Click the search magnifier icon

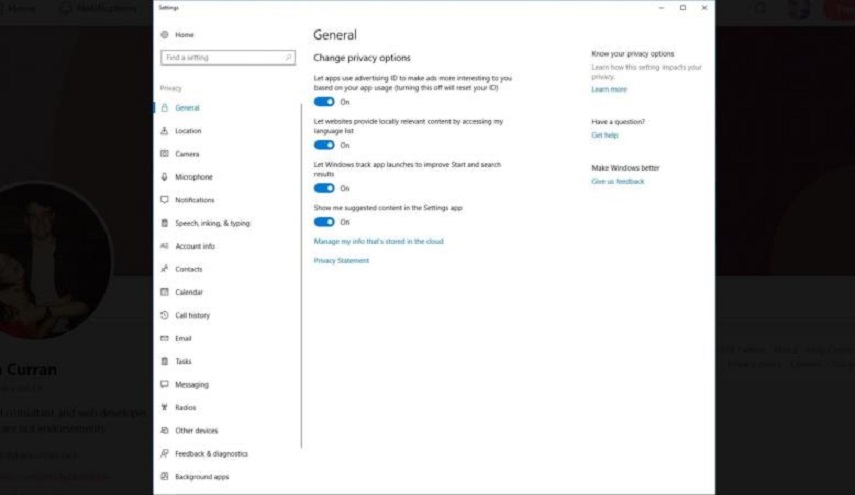(289, 58)
